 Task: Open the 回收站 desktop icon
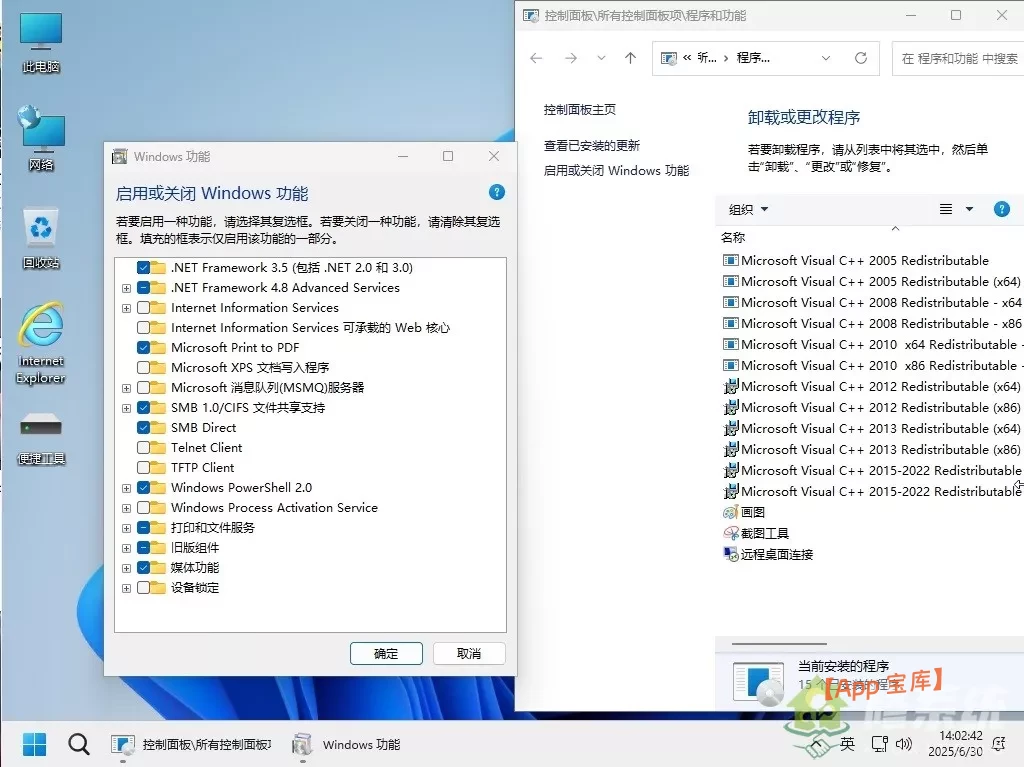[40, 225]
